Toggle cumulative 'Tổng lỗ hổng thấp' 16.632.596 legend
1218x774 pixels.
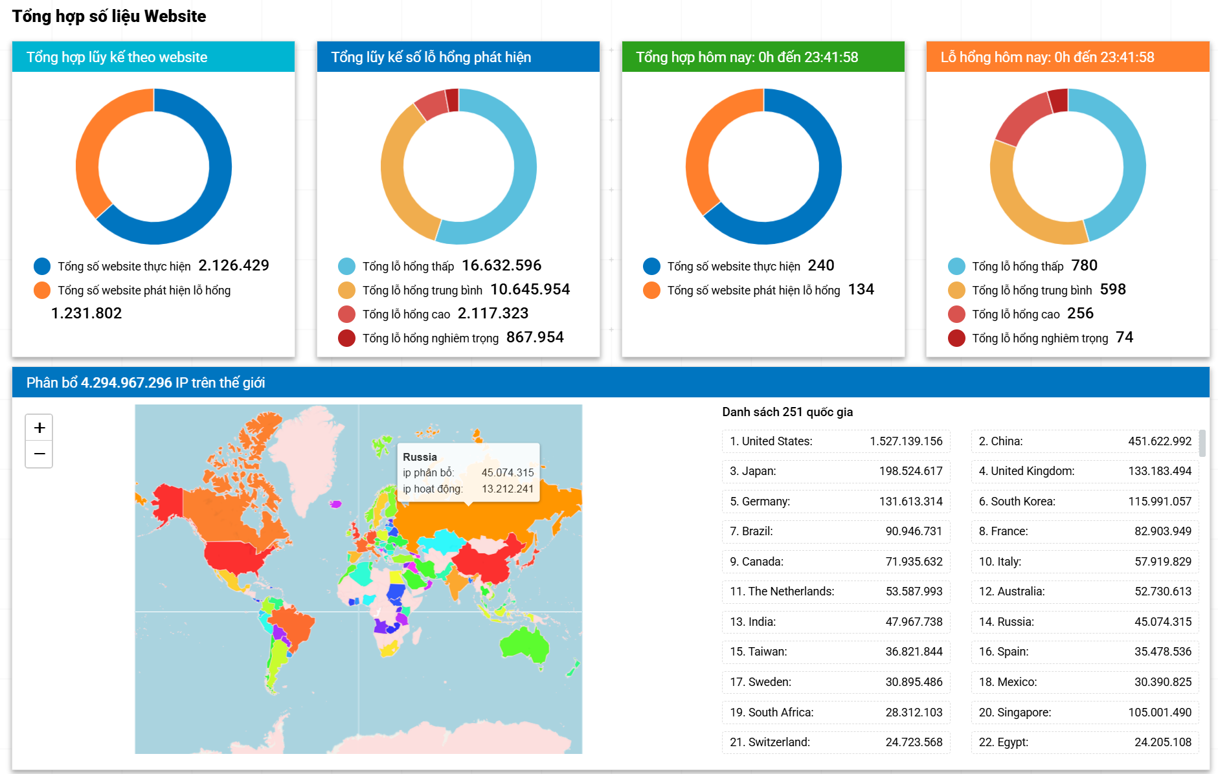(347, 266)
